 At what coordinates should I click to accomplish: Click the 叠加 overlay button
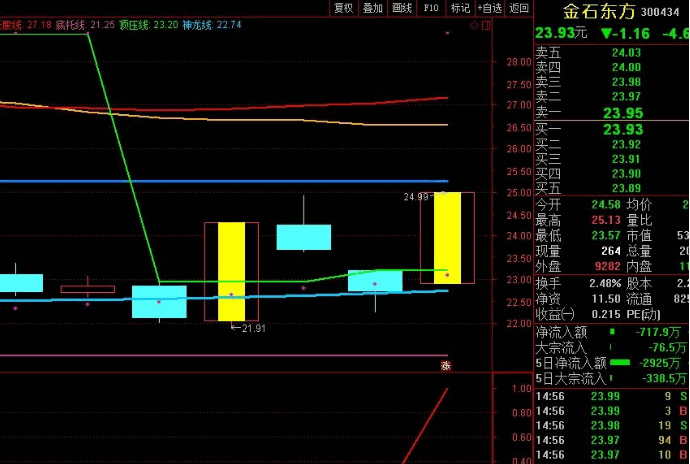click(x=373, y=8)
